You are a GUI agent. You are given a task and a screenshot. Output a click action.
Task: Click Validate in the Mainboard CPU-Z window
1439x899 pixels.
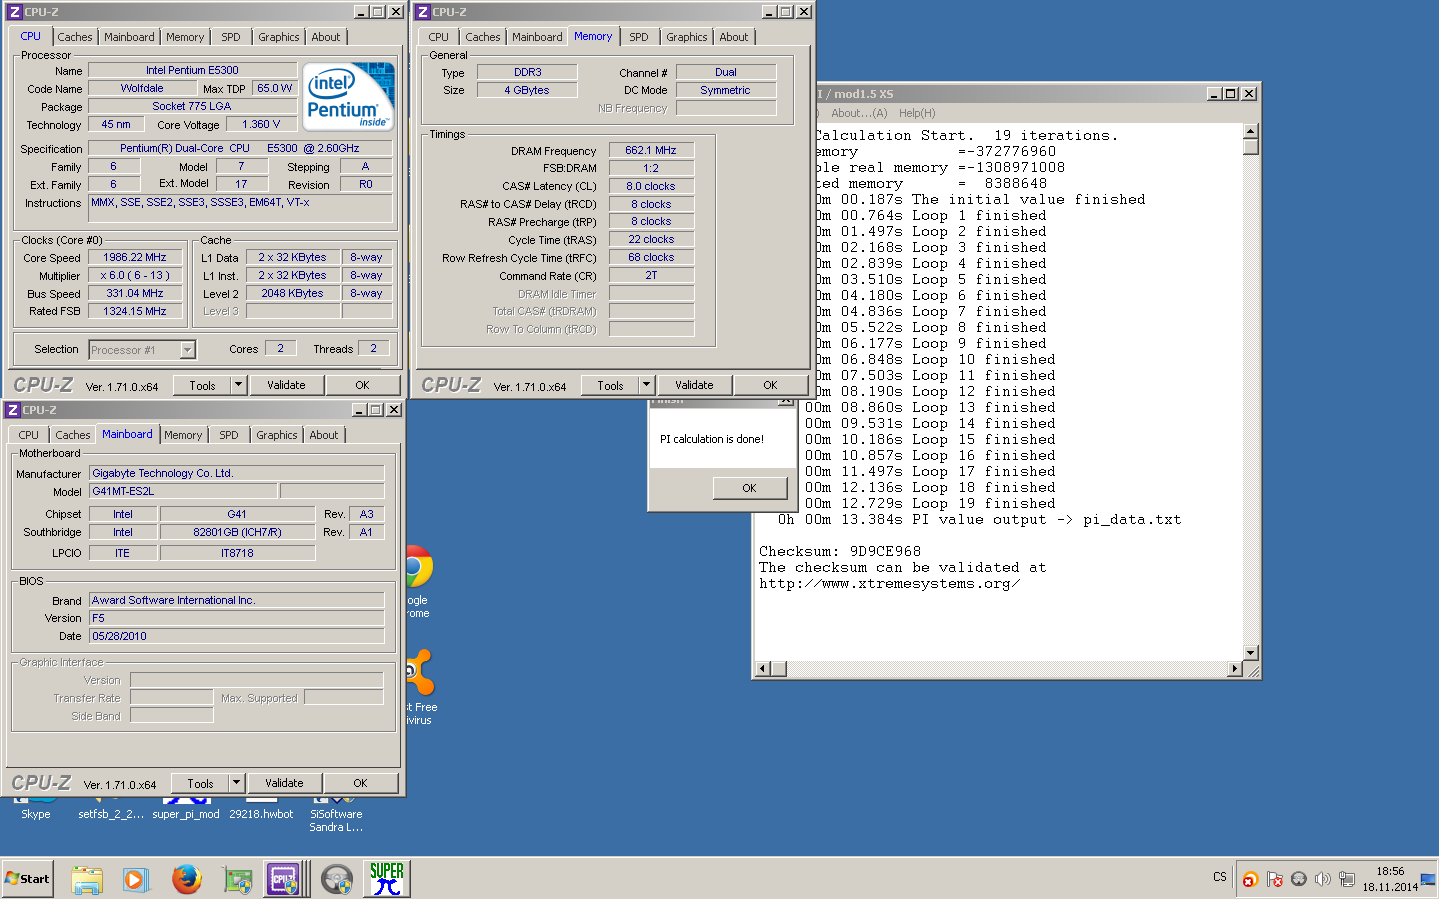[x=284, y=783]
